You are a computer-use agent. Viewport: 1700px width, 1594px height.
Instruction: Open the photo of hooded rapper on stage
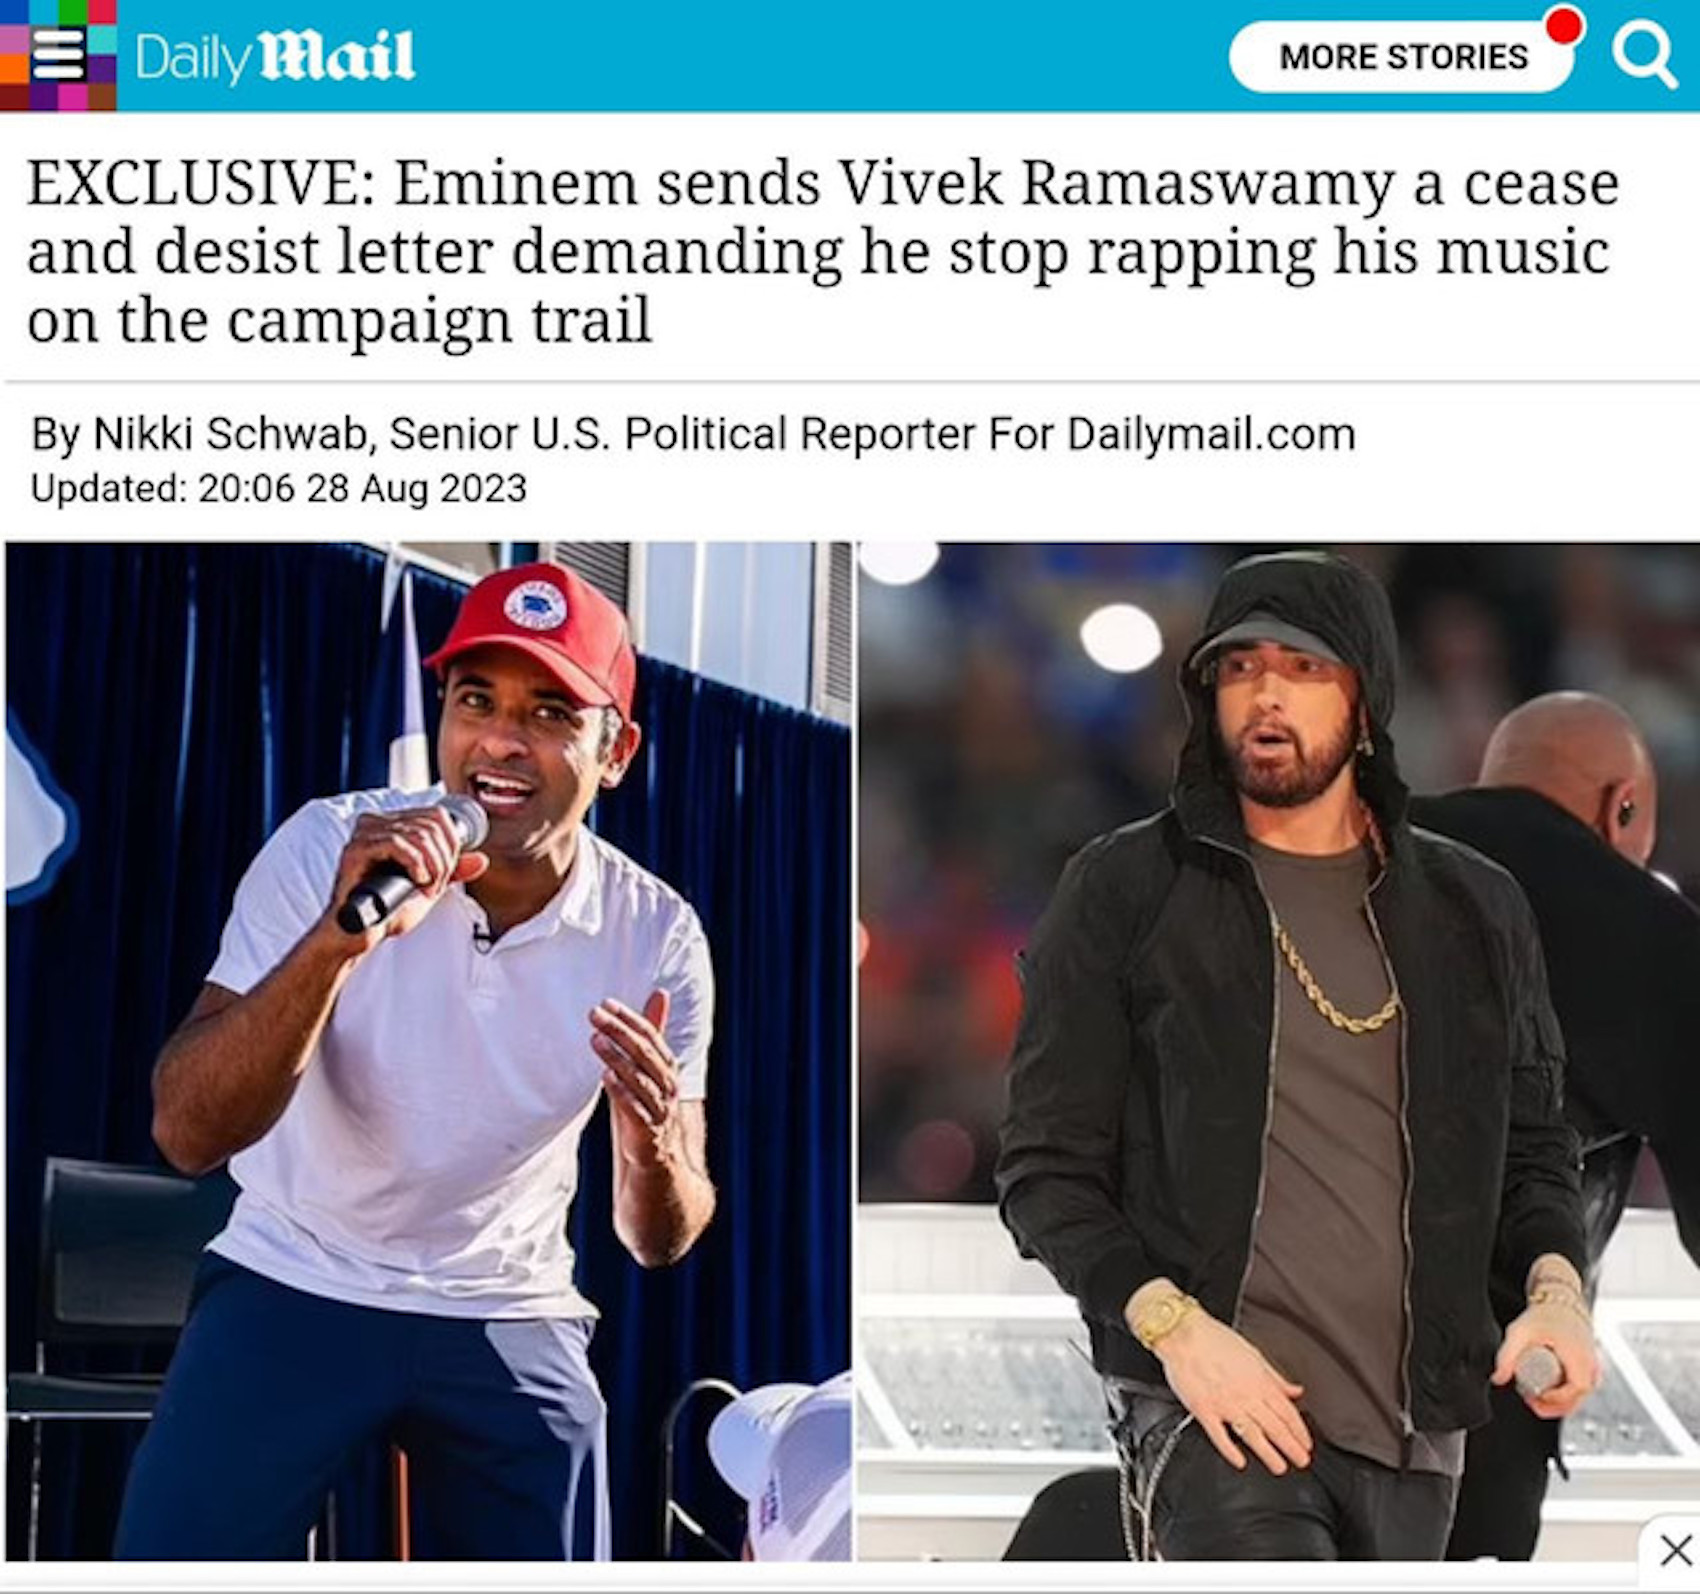1278,1051
